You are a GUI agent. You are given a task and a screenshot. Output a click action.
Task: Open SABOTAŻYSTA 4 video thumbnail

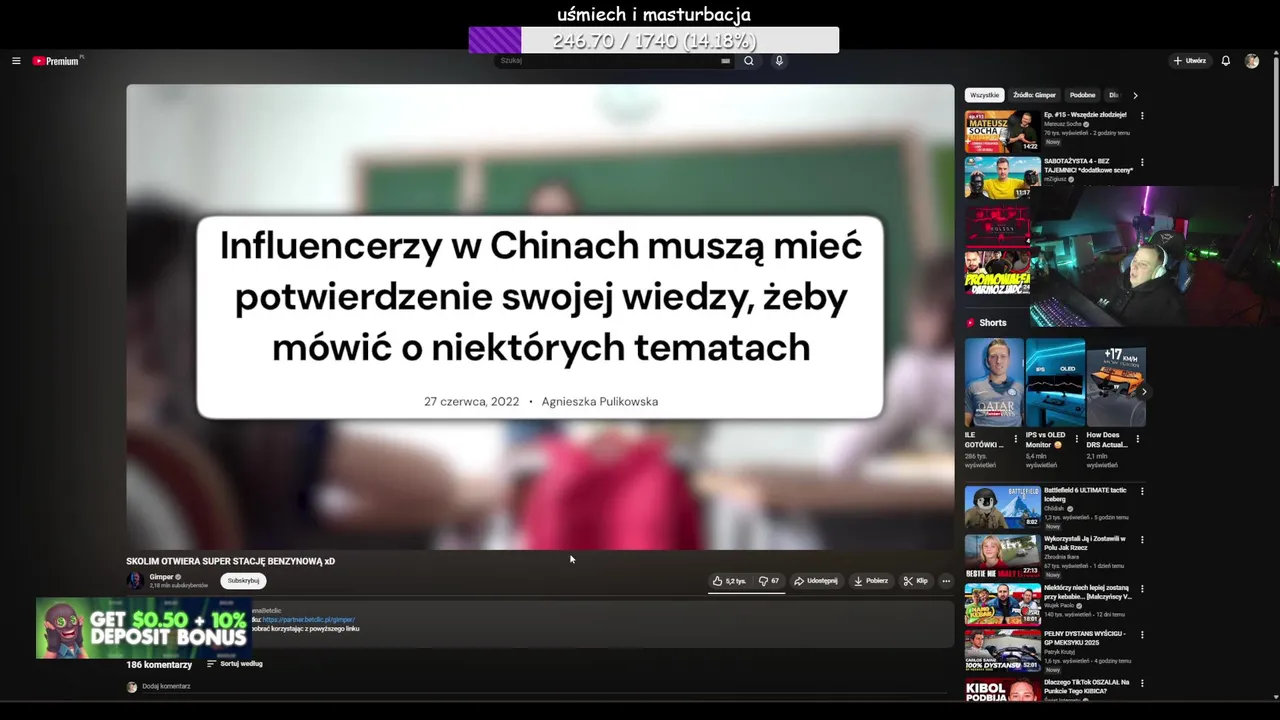coord(1003,177)
